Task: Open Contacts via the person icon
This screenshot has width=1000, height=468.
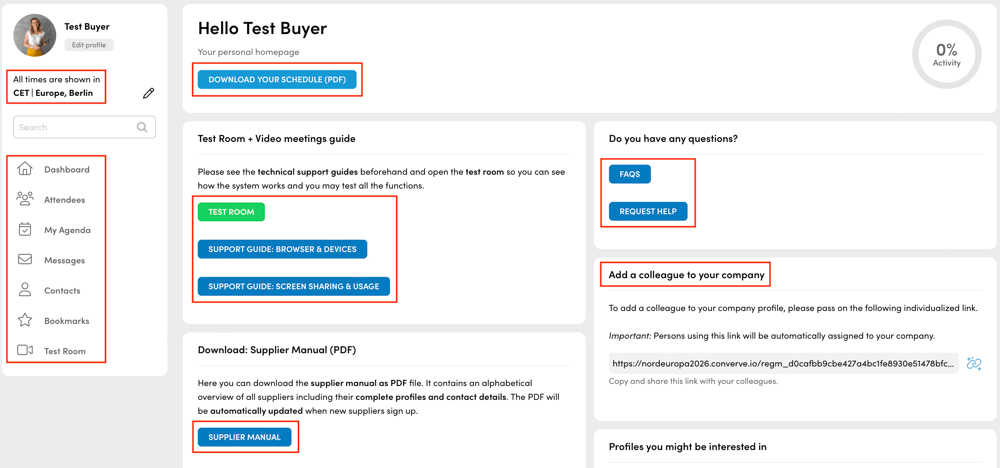Action: pos(25,290)
